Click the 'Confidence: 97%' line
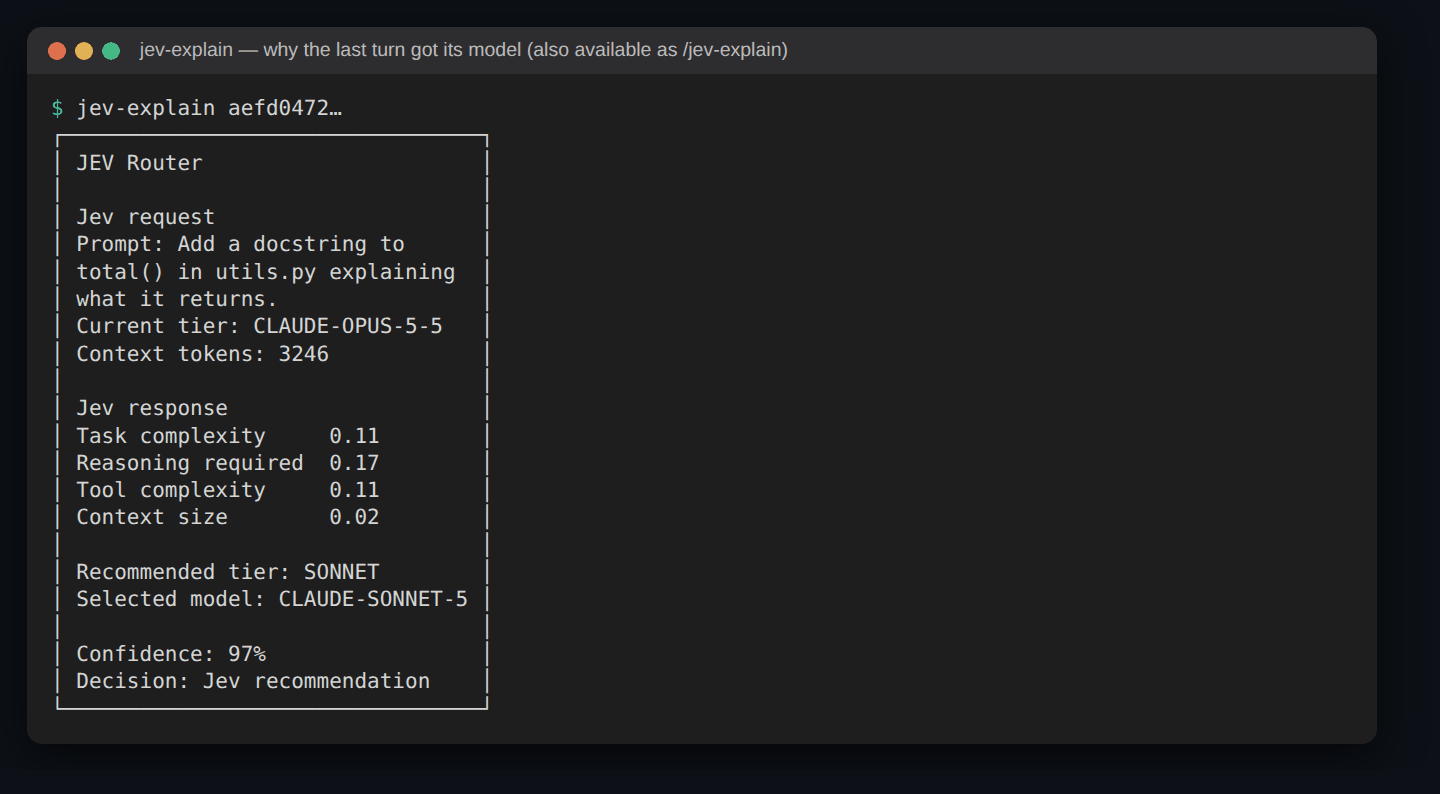Image resolution: width=1440 pixels, height=794 pixels. [171, 654]
